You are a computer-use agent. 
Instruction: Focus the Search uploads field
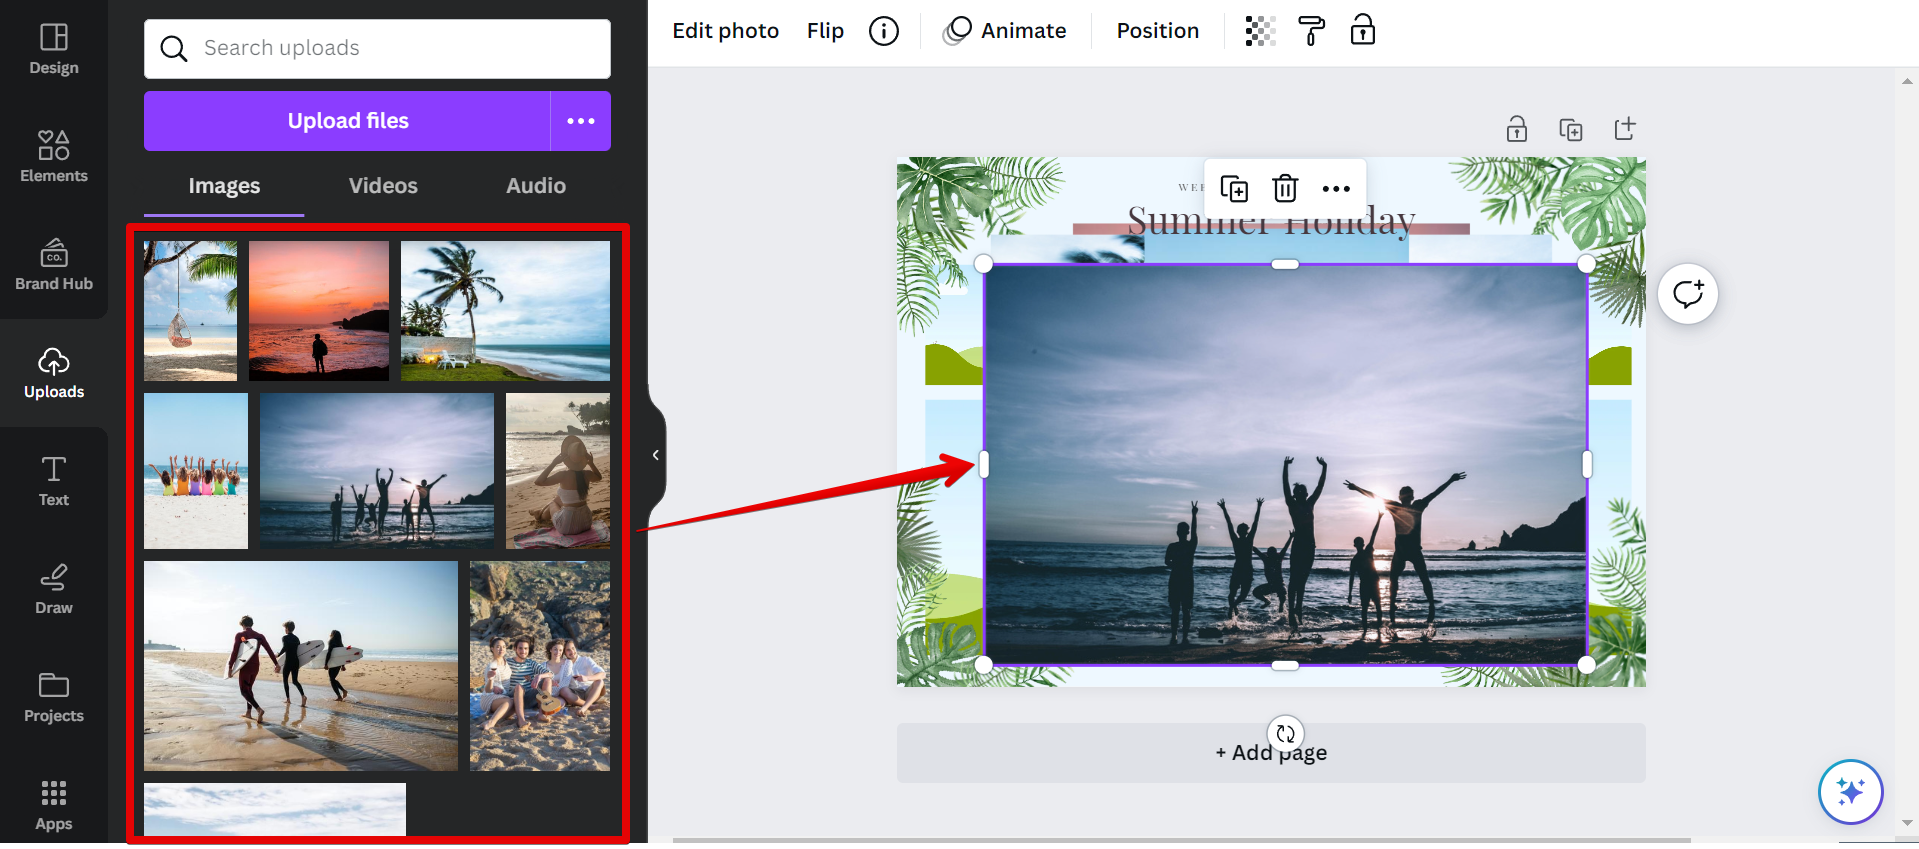point(377,49)
